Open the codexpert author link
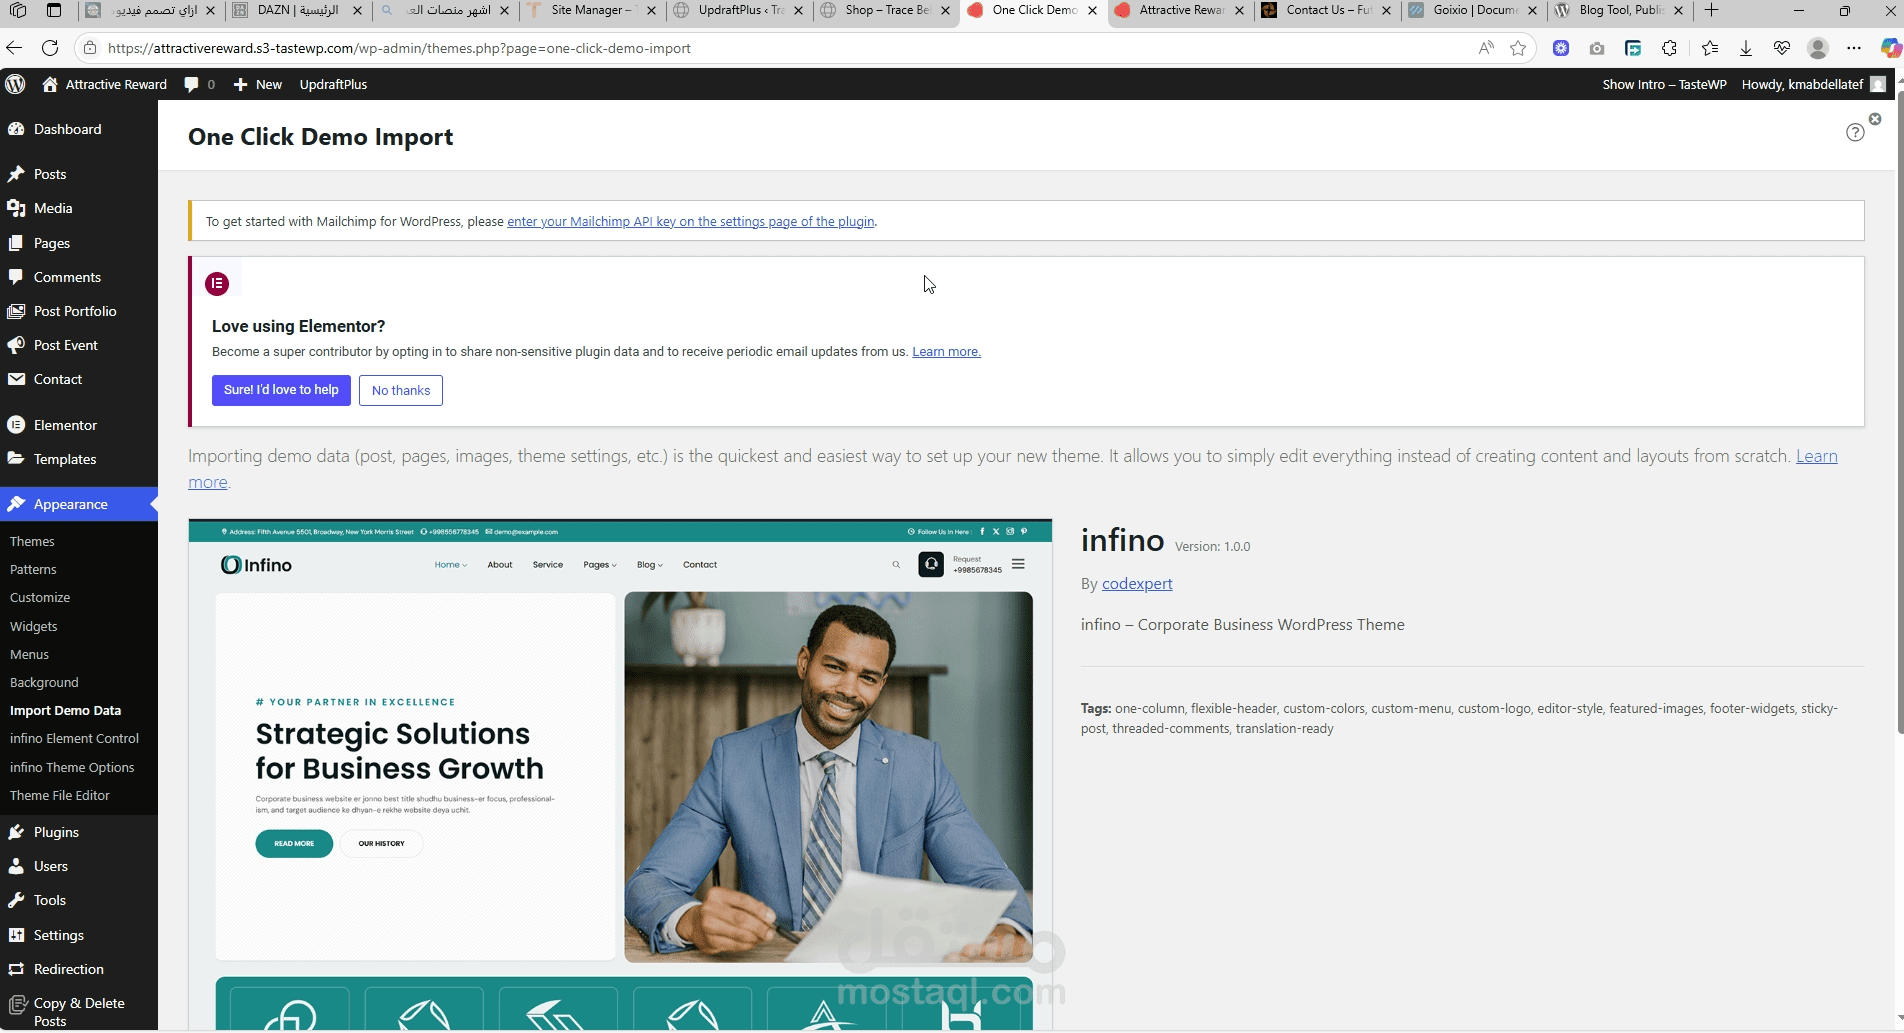This screenshot has width=1904, height=1033. pos(1137,584)
